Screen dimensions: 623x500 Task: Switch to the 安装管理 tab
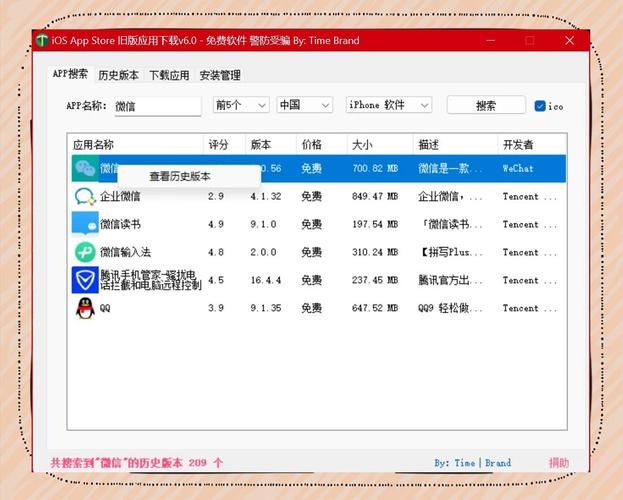pos(220,75)
